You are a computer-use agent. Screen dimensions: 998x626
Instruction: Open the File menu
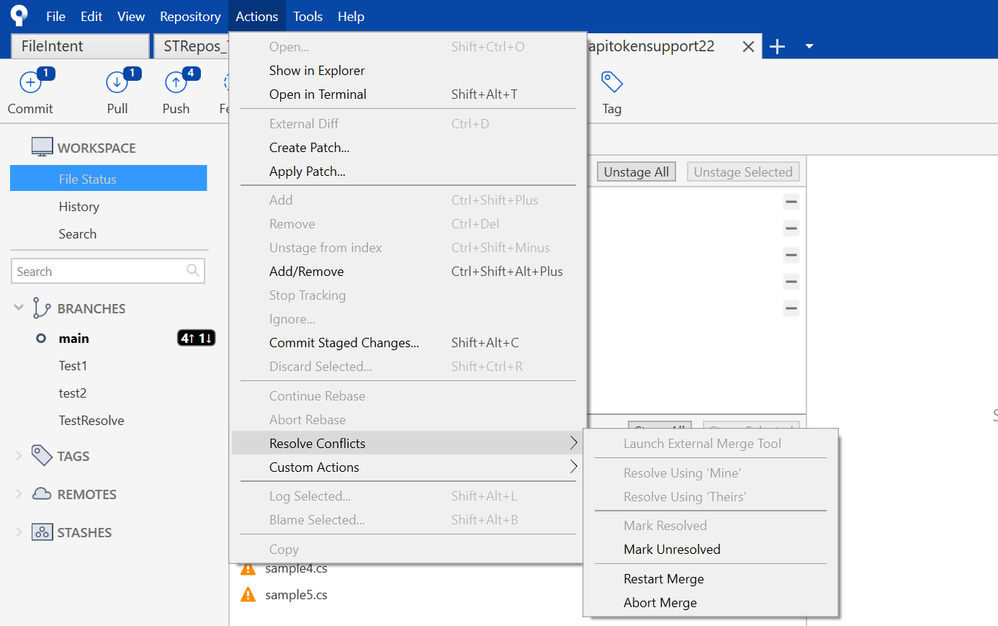tap(55, 17)
